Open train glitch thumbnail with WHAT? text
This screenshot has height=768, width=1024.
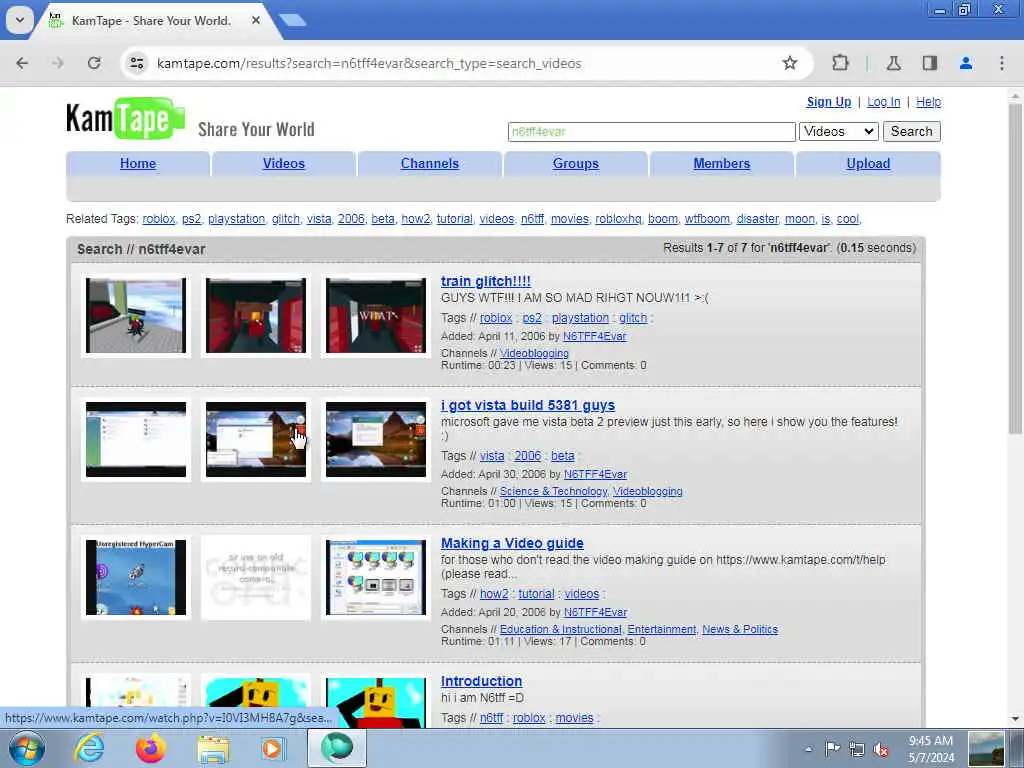[x=376, y=315]
